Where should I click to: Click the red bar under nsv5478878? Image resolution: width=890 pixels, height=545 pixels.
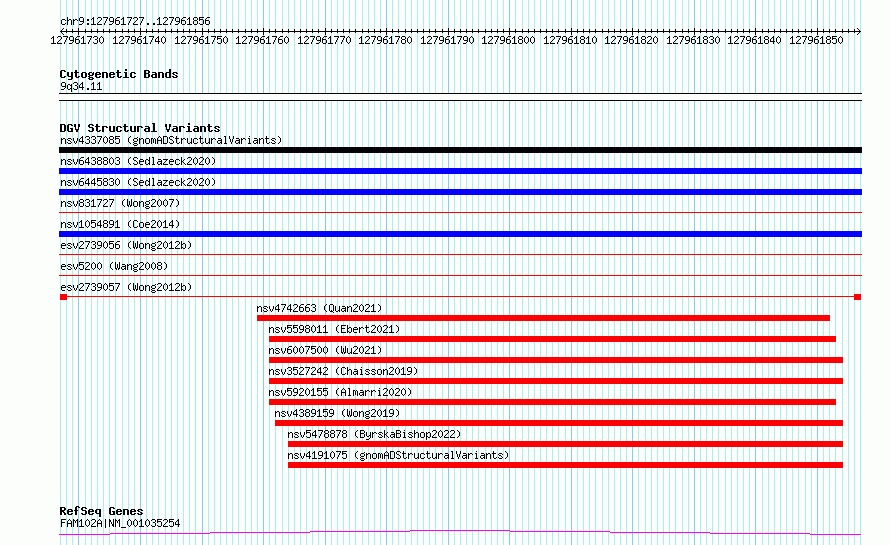click(565, 444)
